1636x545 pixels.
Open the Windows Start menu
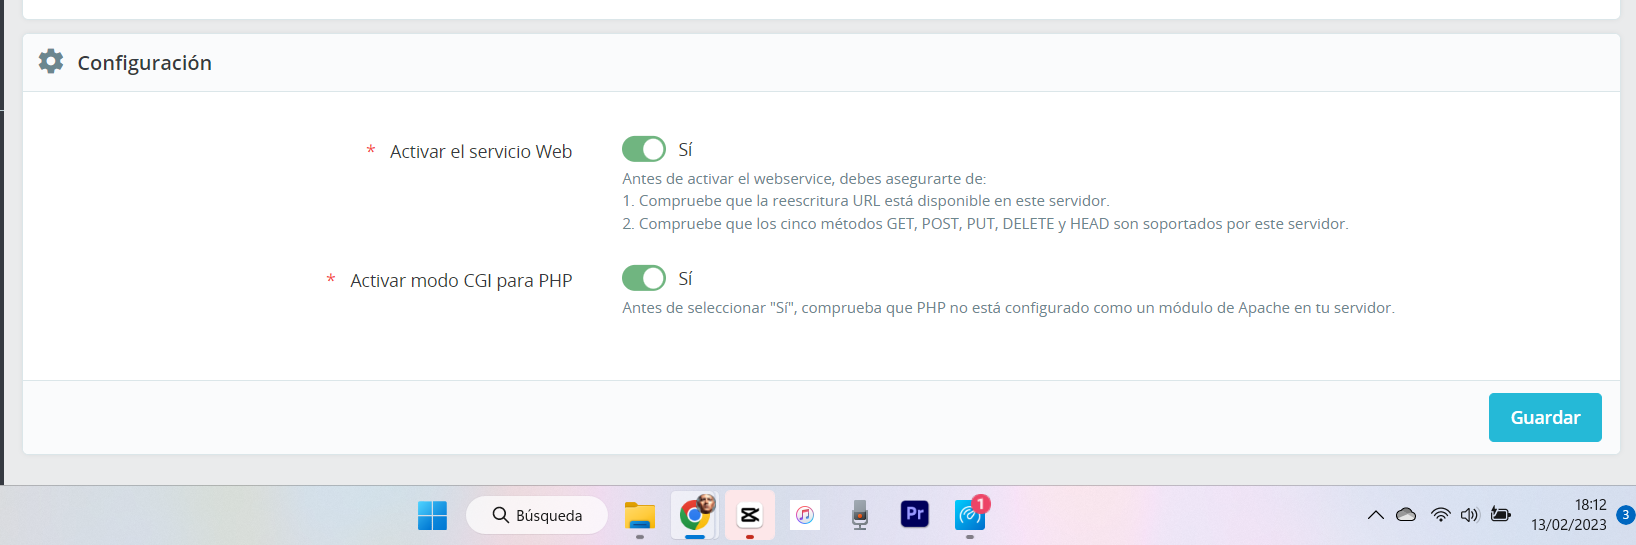[432, 515]
